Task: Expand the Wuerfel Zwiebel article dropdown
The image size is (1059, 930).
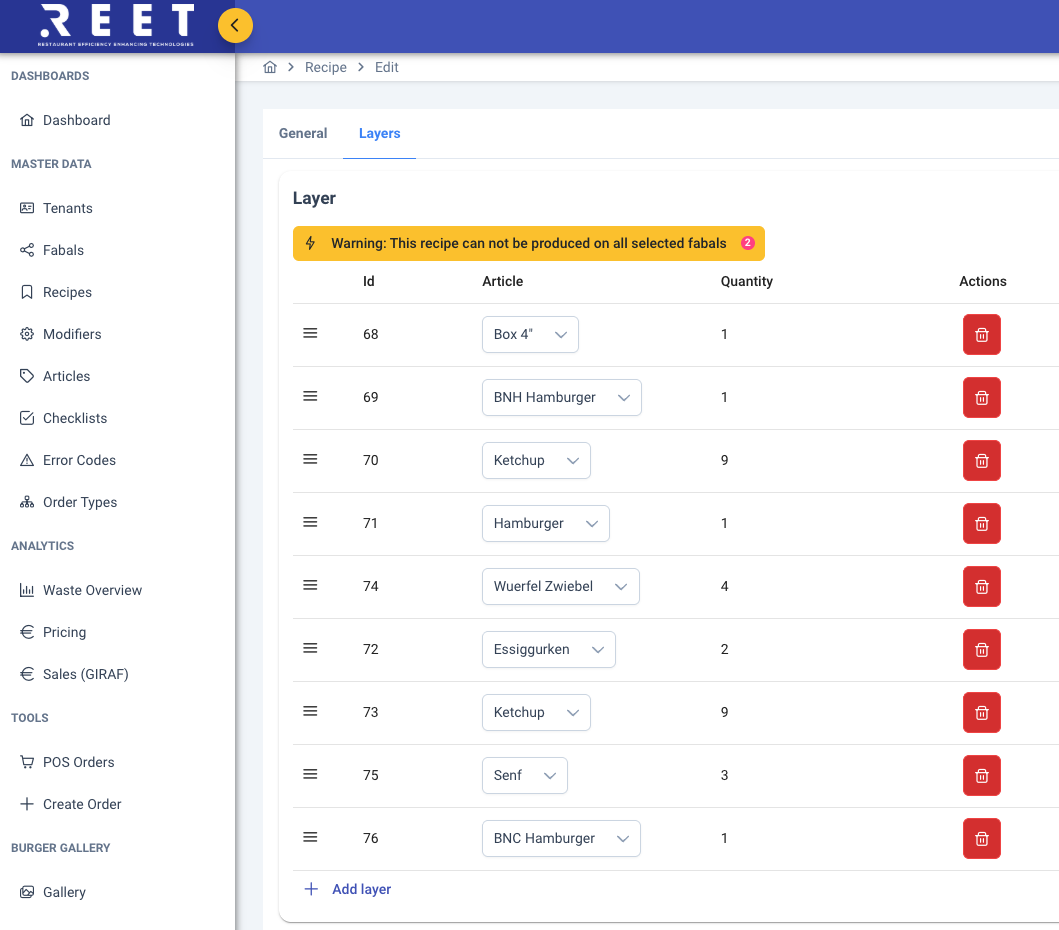Action: 560,587
